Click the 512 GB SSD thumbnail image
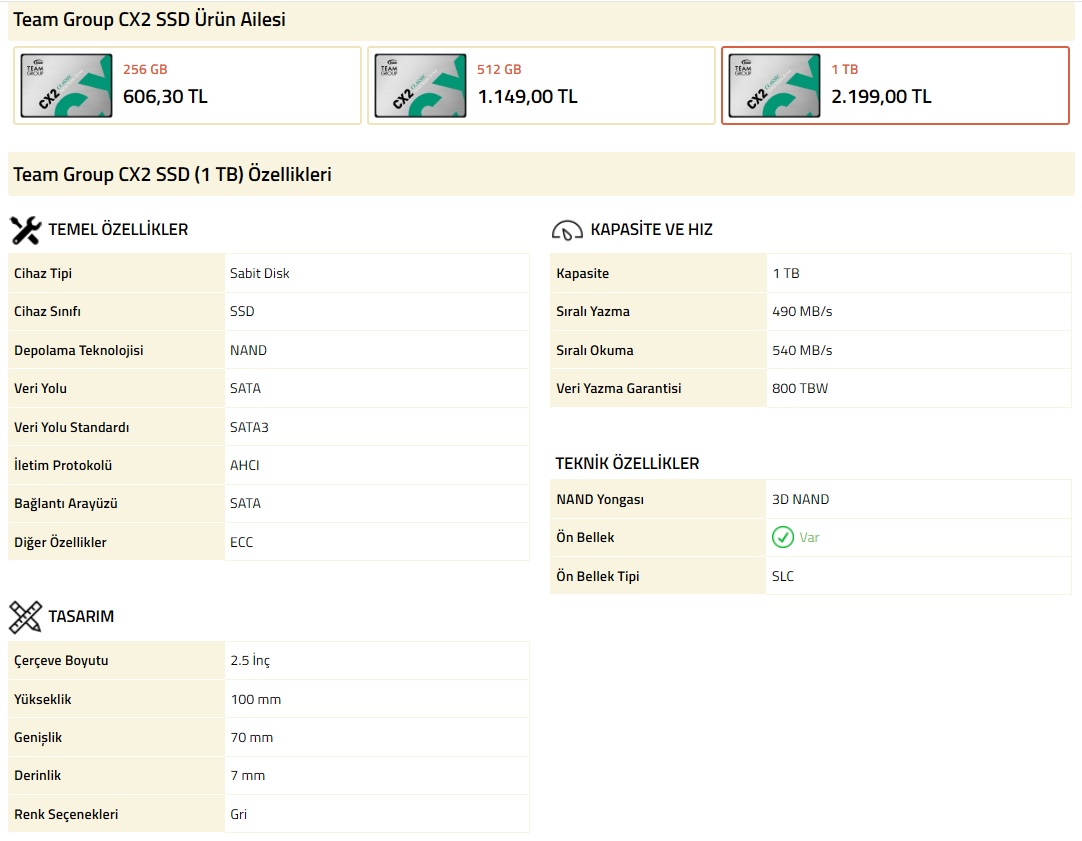The width and height of the screenshot is (1082, 841). (420, 86)
